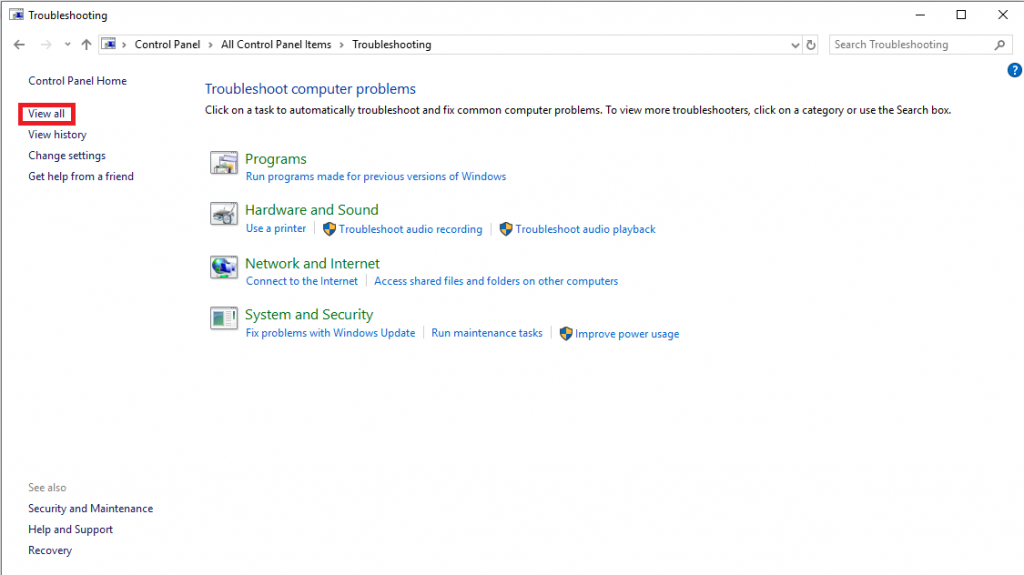Image resolution: width=1024 pixels, height=575 pixels.
Task: Click the Network and Internet globe icon
Action: click(224, 267)
